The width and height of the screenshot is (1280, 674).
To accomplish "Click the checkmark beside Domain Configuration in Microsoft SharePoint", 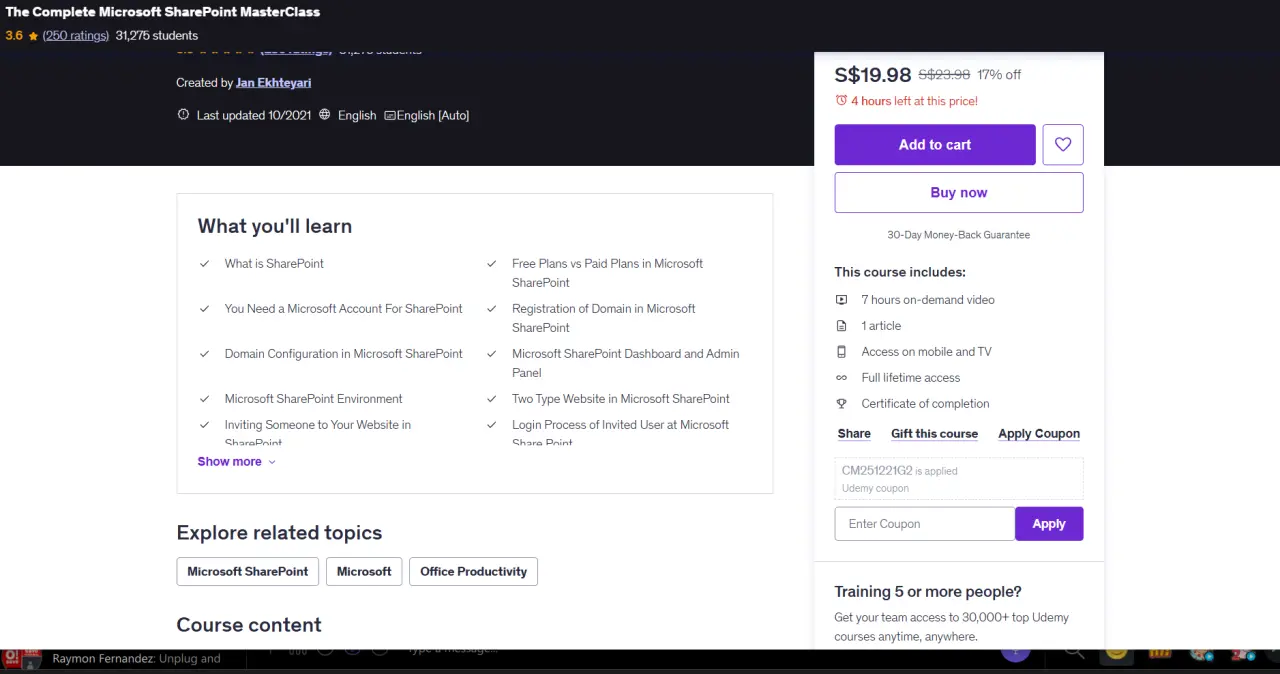I will point(204,354).
